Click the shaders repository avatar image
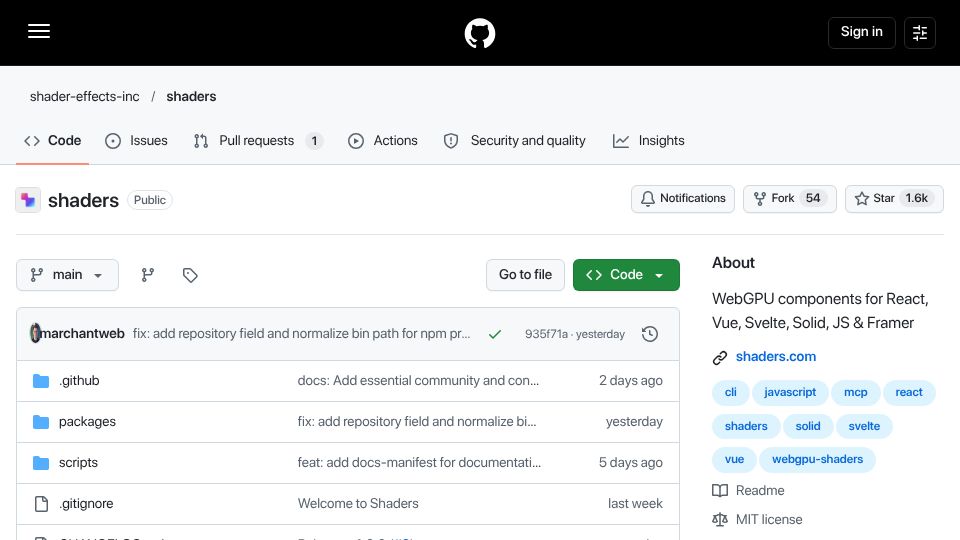960x540 pixels. (28, 200)
